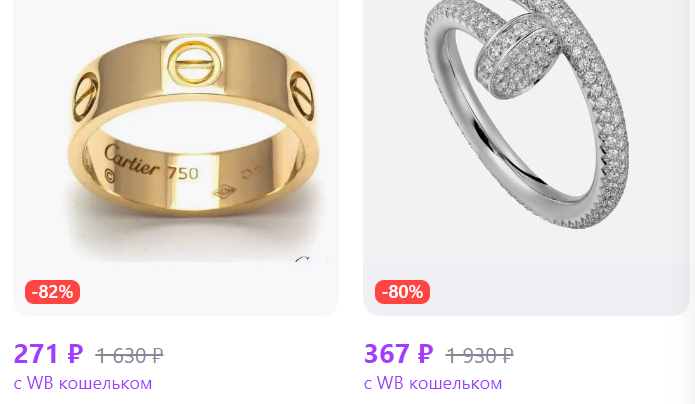Click the 750 hallmark on gold ring
Viewport: 695px width, 404px height.
pos(183,173)
